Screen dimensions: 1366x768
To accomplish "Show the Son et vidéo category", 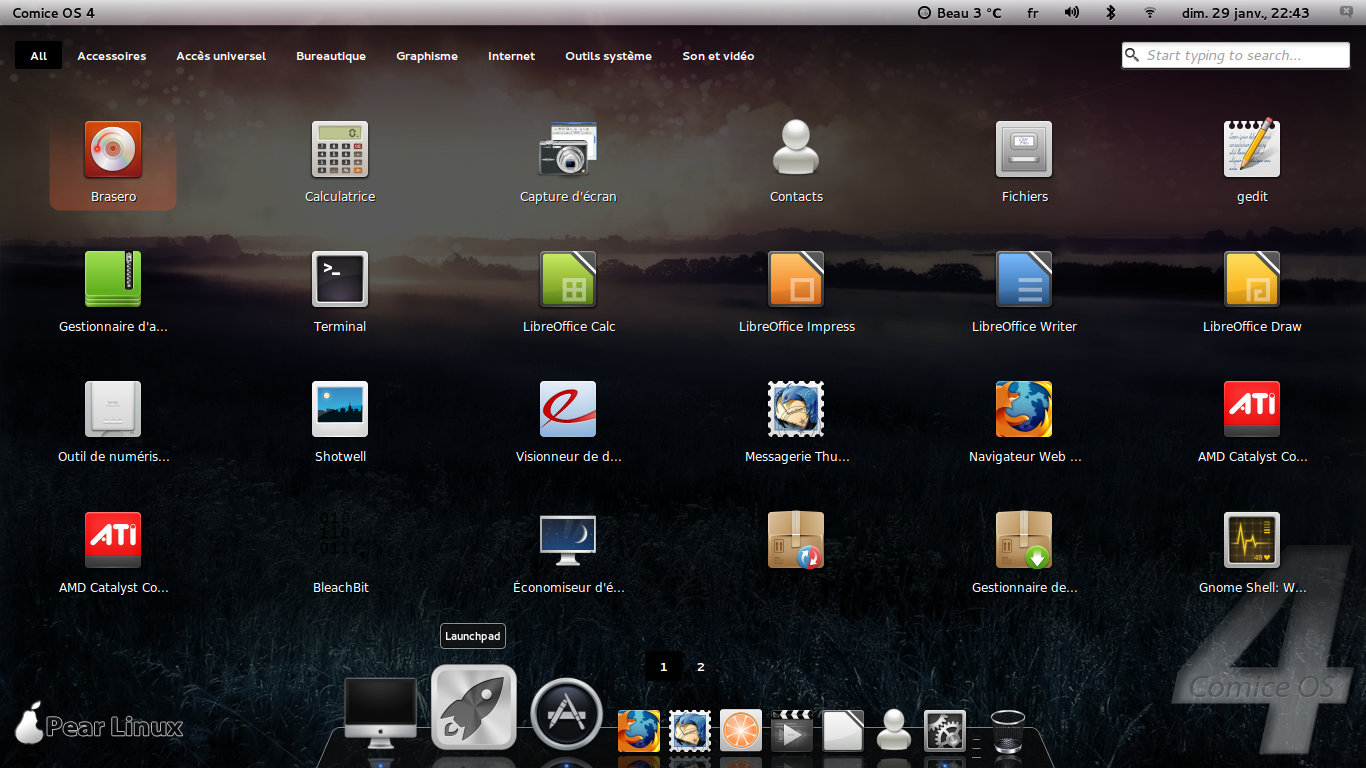I will pyautogui.click(x=718, y=56).
